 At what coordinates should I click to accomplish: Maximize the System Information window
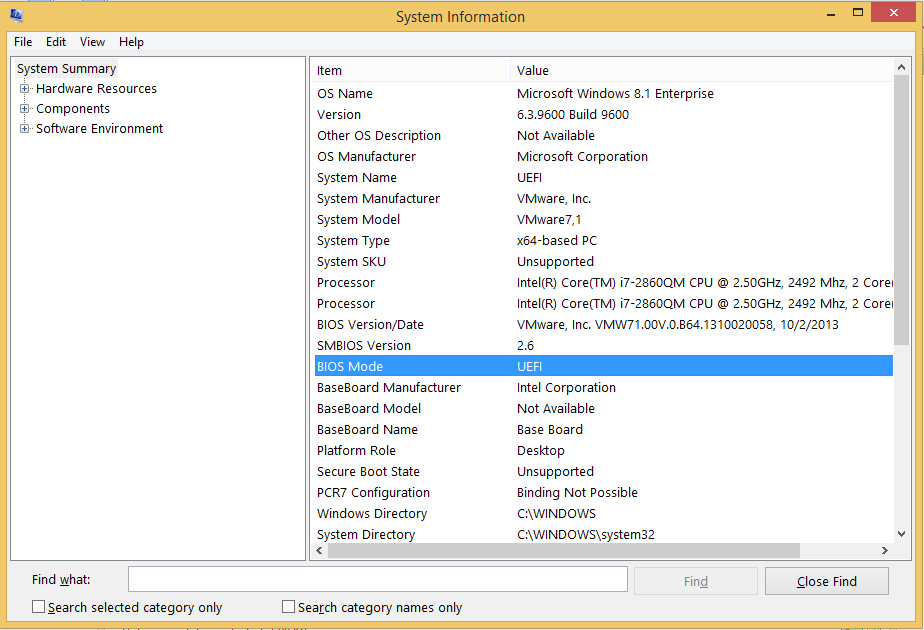coord(858,12)
